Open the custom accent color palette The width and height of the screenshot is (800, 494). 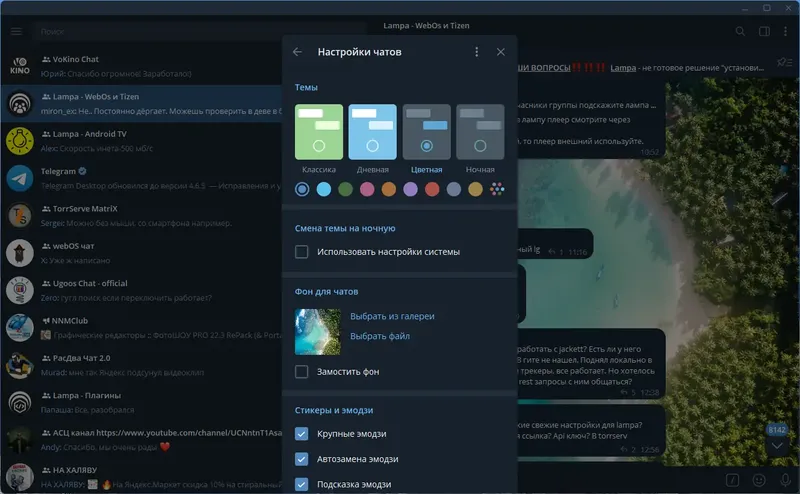tap(497, 189)
